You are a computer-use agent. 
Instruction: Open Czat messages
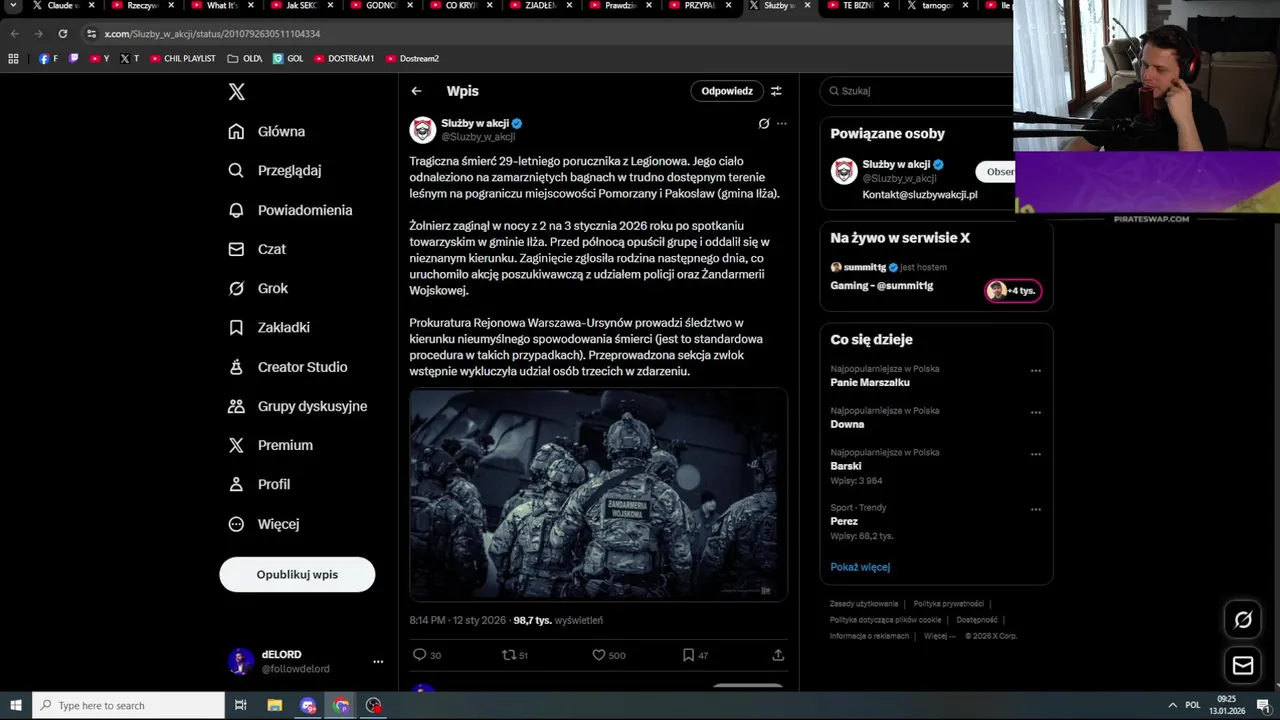257,249
